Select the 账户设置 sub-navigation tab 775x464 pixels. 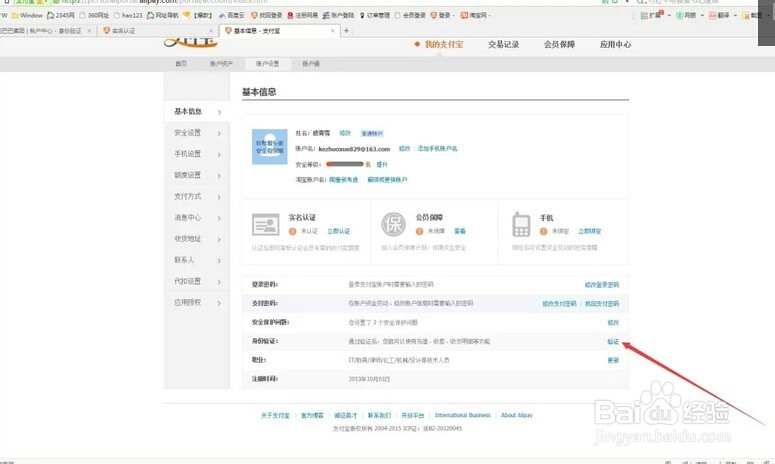coord(267,64)
